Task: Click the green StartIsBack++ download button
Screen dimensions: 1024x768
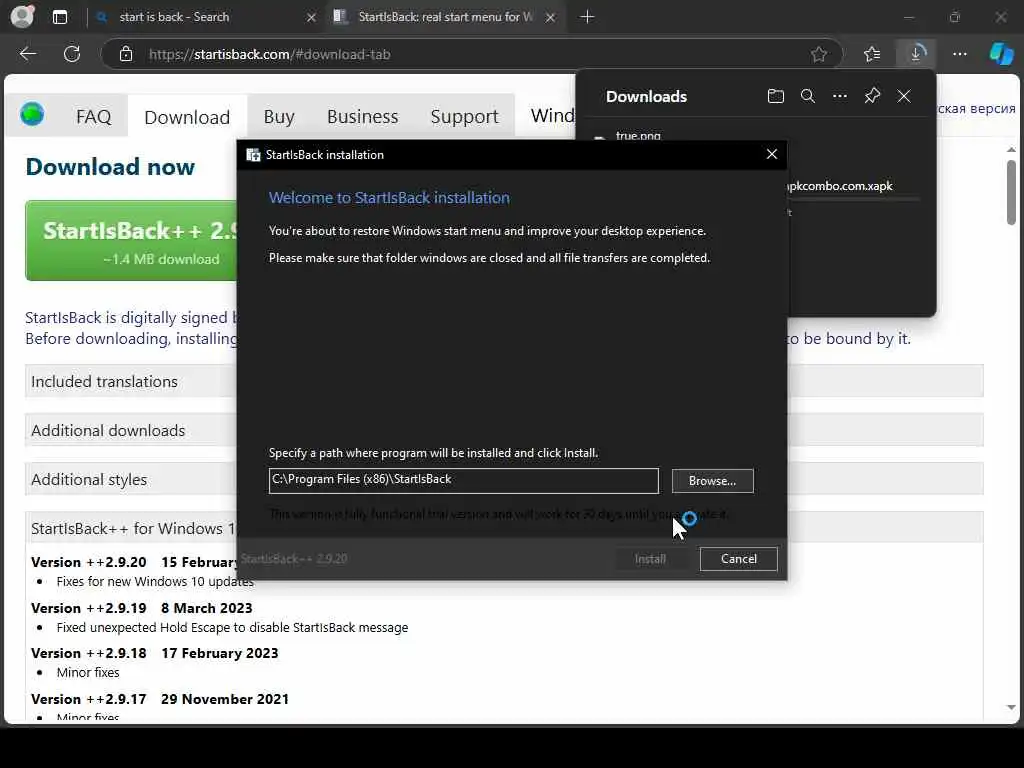Action: coord(131,241)
